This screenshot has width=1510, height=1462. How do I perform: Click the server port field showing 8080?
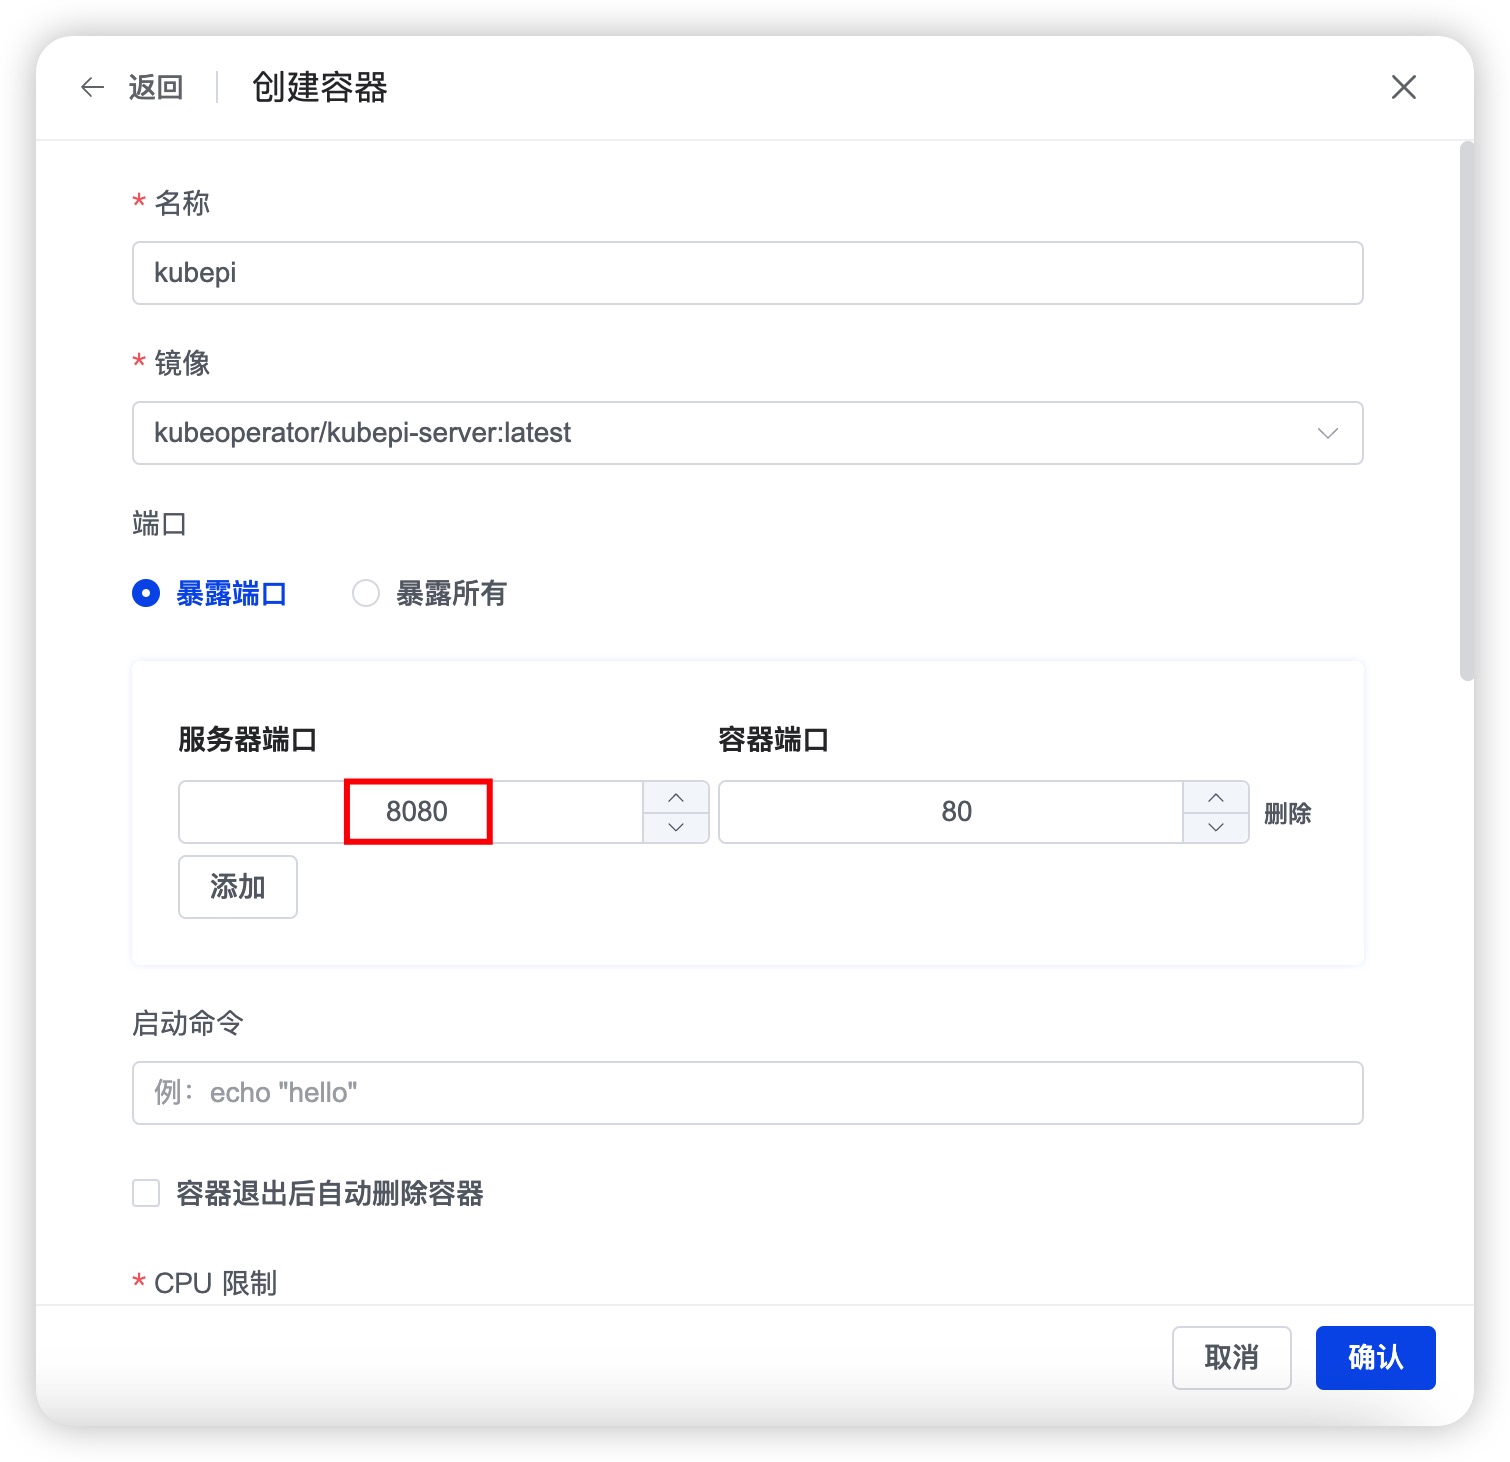click(x=417, y=812)
